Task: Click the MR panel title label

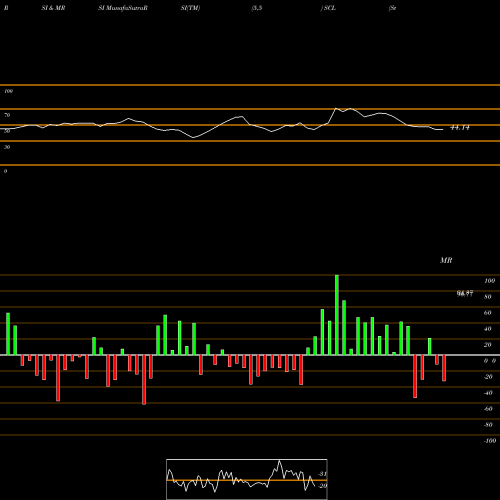Action: tap(446, 260)
